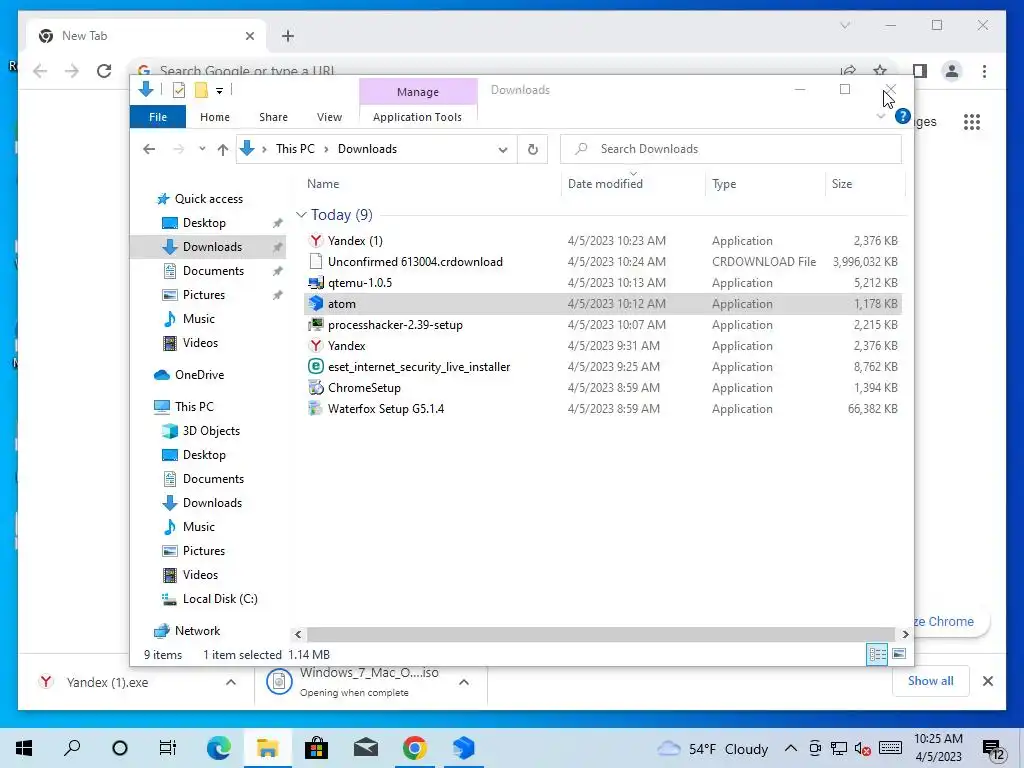This screenshot has height=768, width=1024.
Task: Select the Waterfox Setup G5.1.4 icon
Action: click(316, 408)
